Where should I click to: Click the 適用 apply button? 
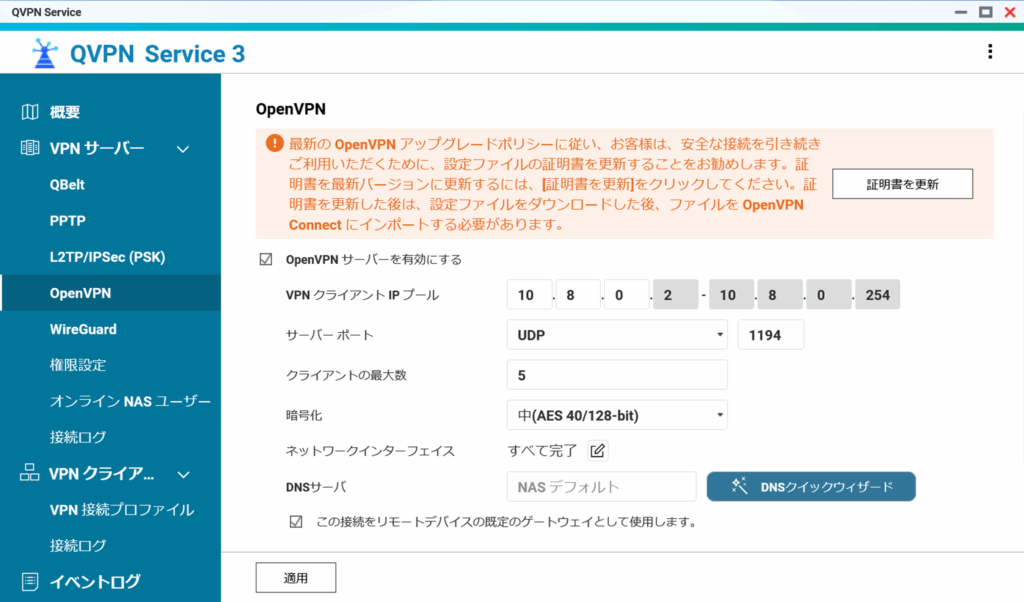click(x=296, y=578)
